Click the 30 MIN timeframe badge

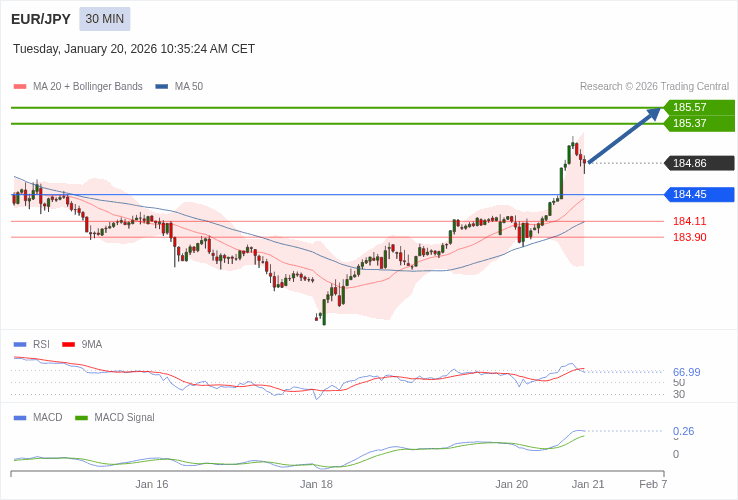point(105,19)
